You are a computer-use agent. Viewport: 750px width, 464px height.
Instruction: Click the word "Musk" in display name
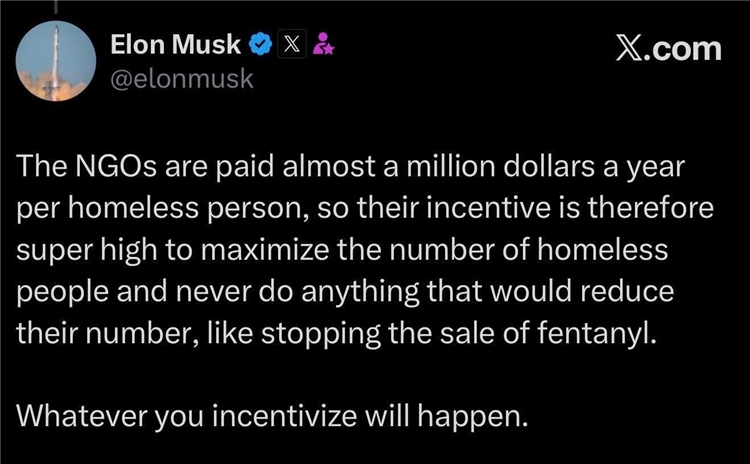click(x=210, y=45)
